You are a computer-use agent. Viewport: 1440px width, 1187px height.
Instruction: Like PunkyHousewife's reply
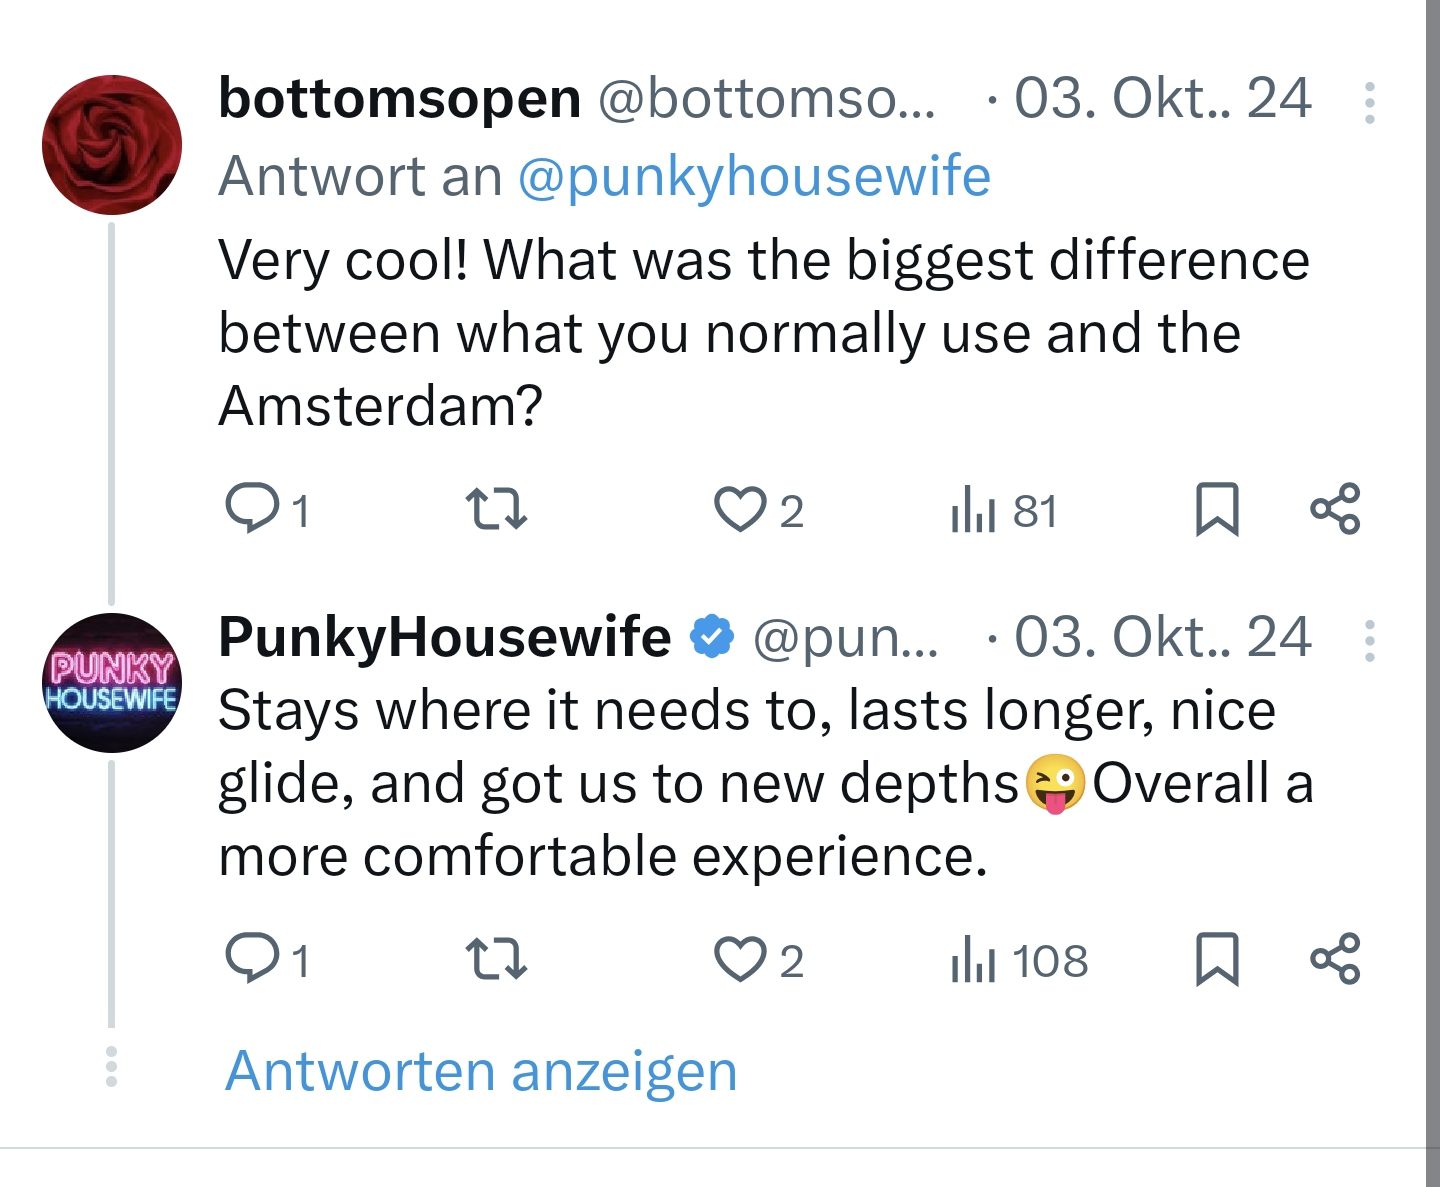[739, 959]
